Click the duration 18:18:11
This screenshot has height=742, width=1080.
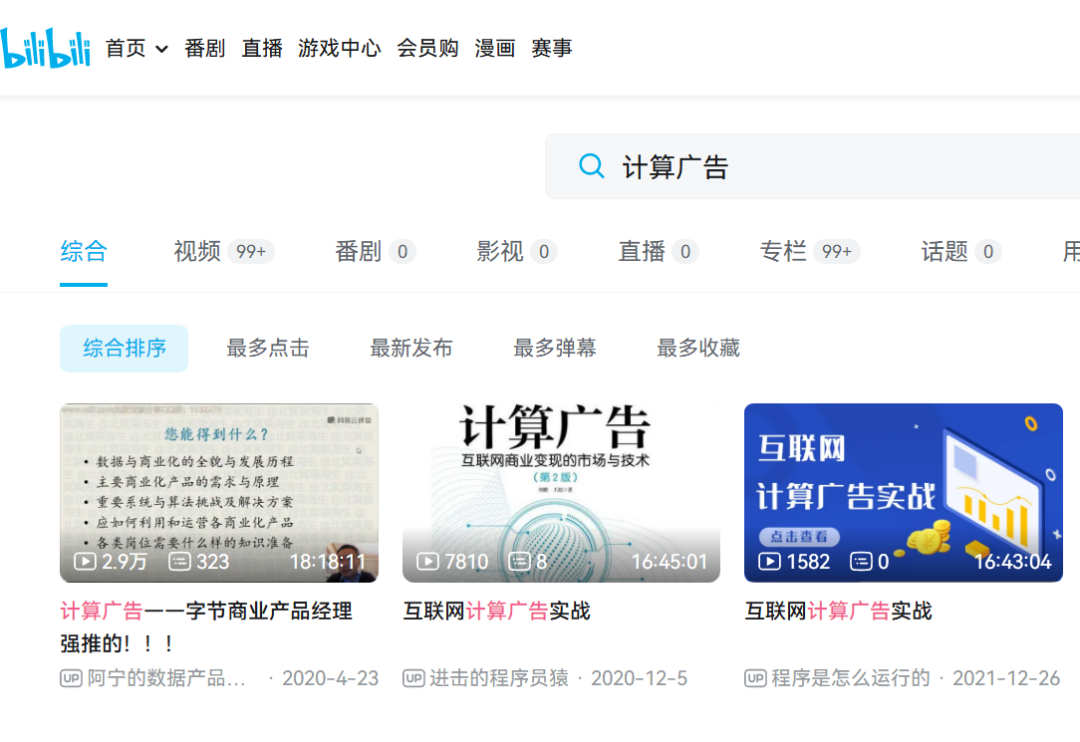pos(327,561)
